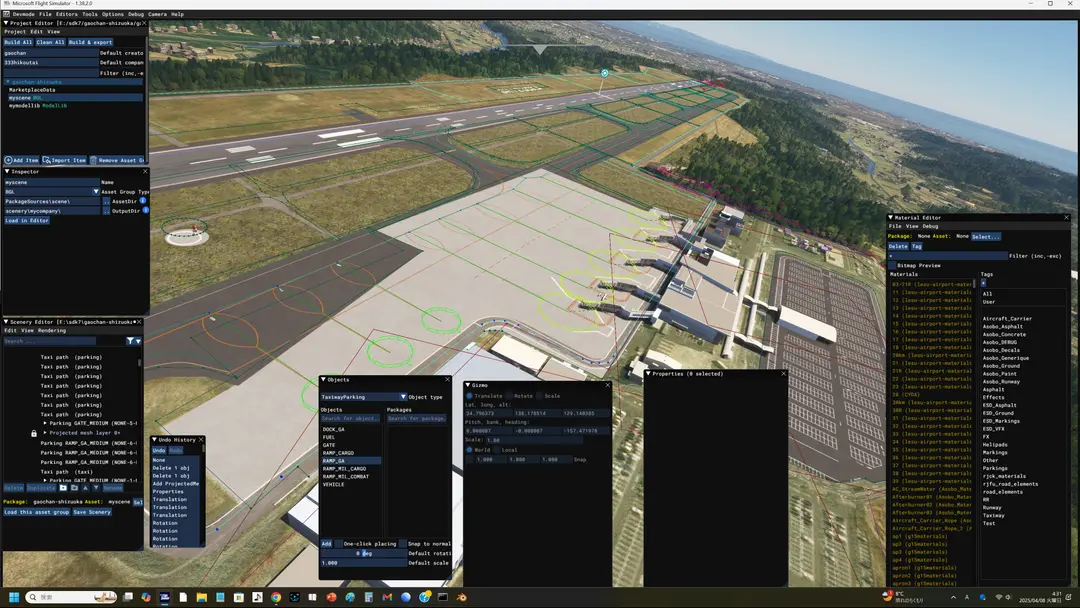
Task: Click the second folder icon in Scenery Editor toolbar
Action: pos(74,488)
